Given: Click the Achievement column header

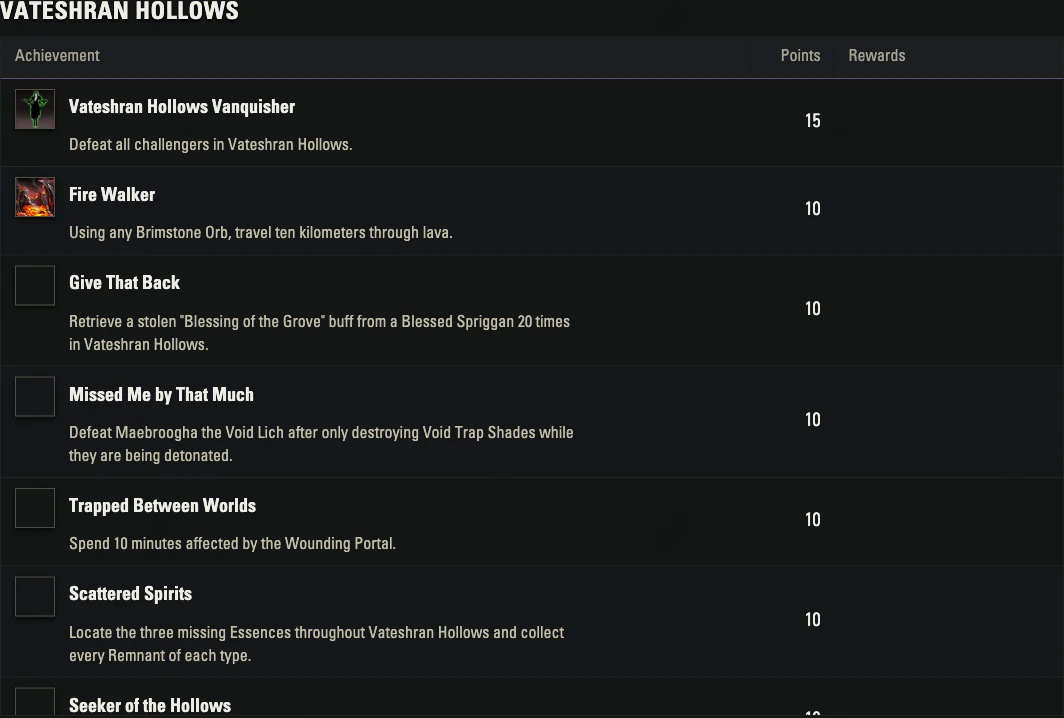Looking at the screenshot, I should click(58, 56).
